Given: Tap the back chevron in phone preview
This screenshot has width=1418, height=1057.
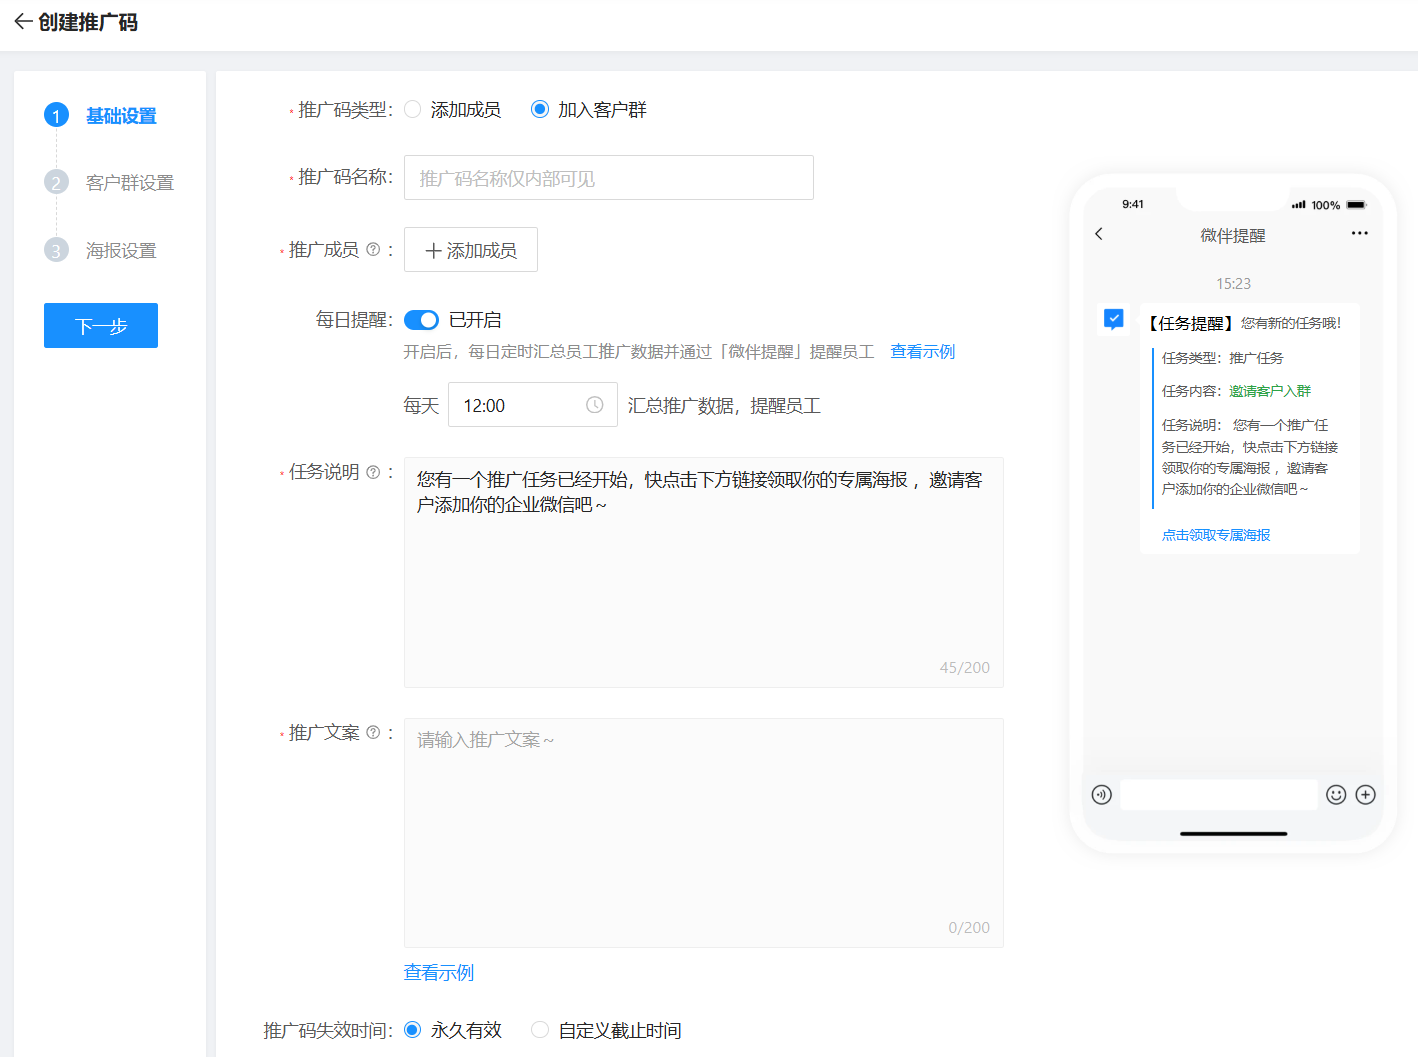Looking at the screenshot, I should 1099,234.
